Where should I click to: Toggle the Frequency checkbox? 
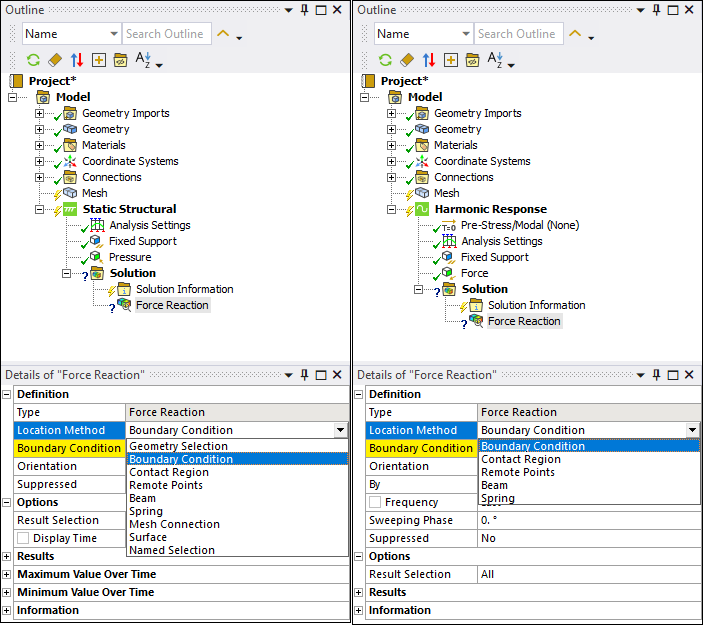pos(375,502)
